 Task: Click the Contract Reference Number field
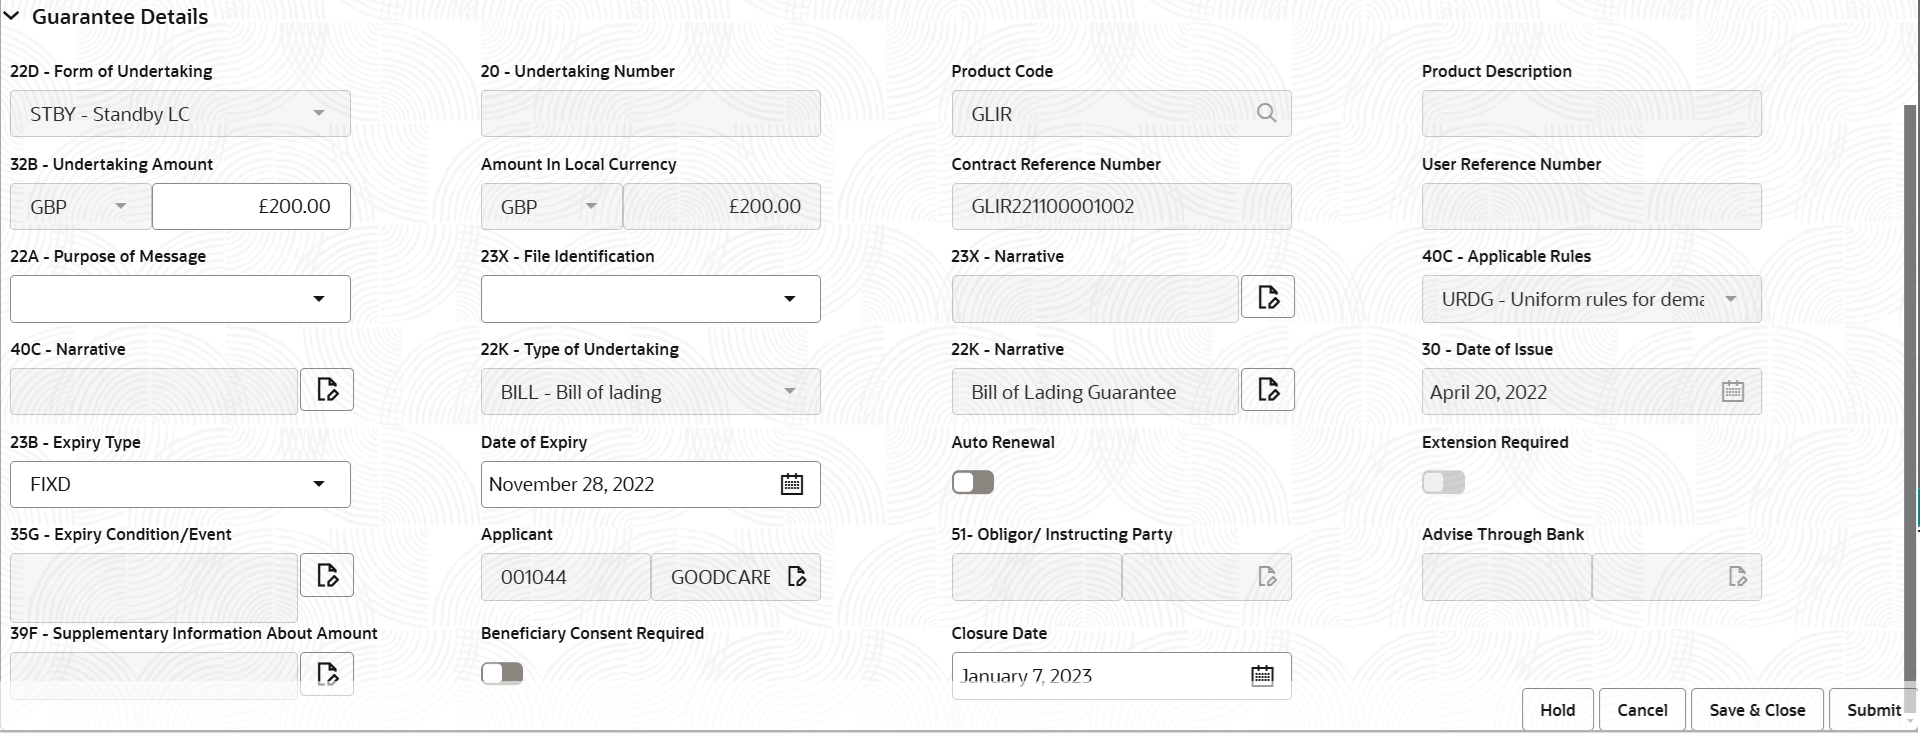click(1122, 207)
